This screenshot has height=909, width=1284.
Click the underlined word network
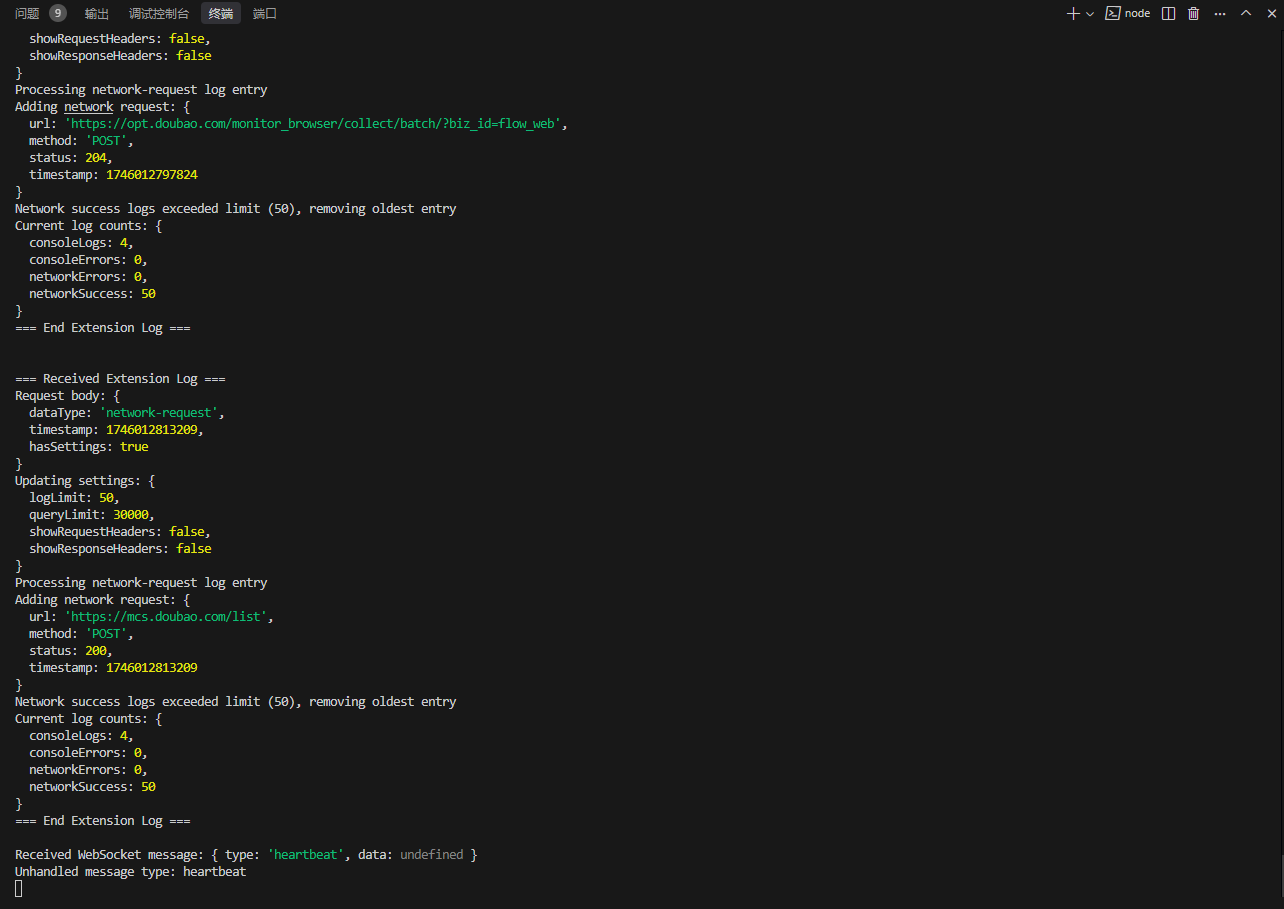point(89,107)
